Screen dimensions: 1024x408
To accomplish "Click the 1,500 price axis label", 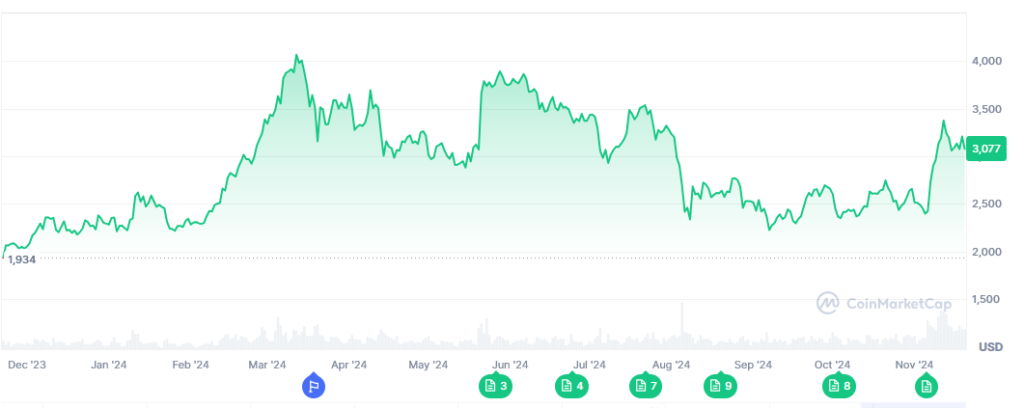I will coord(985,299).
